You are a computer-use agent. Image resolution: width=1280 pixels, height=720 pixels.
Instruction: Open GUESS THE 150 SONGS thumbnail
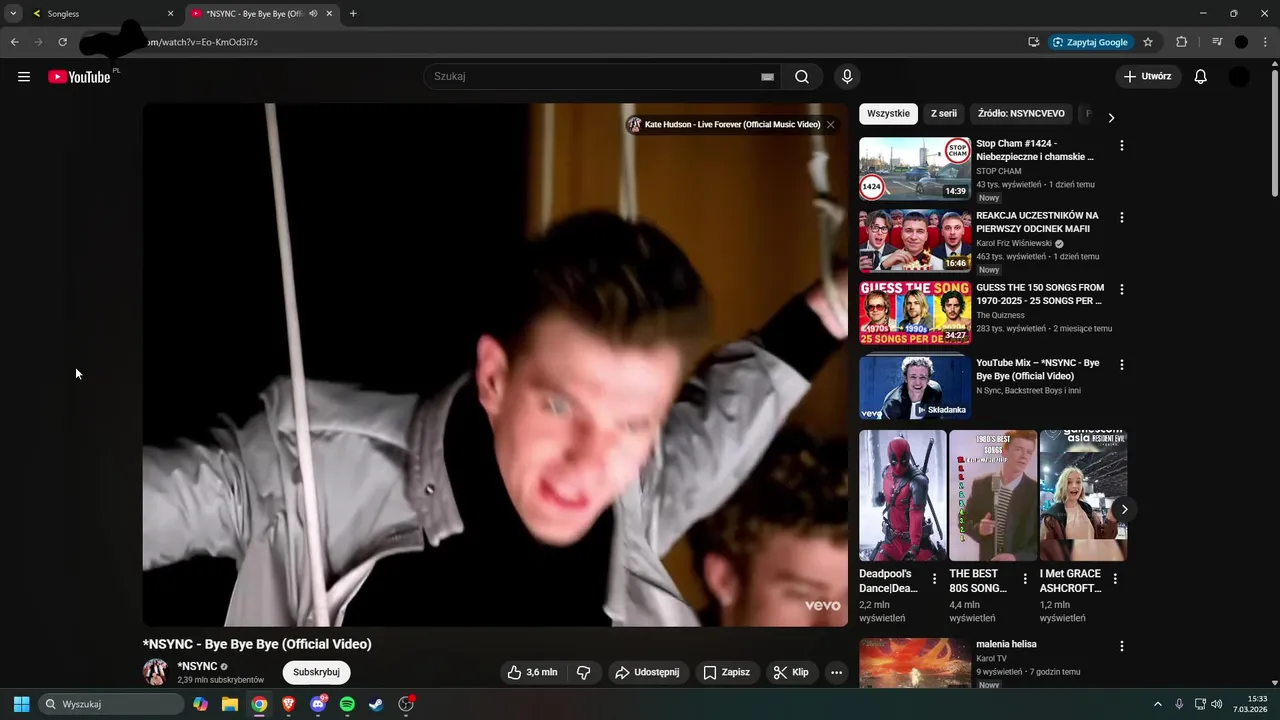(915, 313)
